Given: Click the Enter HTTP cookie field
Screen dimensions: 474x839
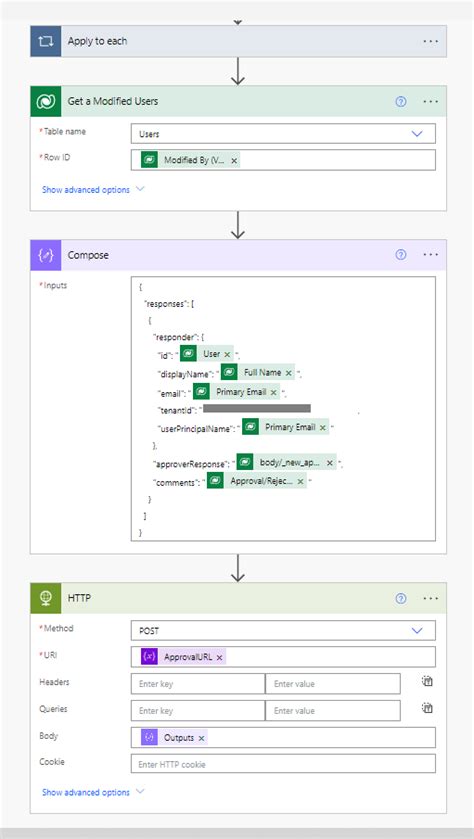Looking at the screenshot, I should (283, 764).
